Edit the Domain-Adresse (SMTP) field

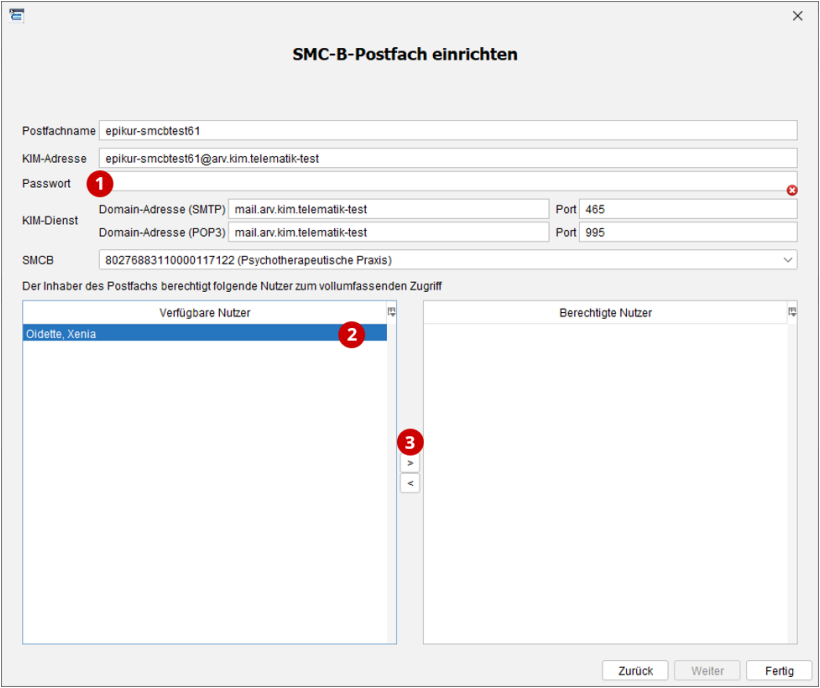389,209
